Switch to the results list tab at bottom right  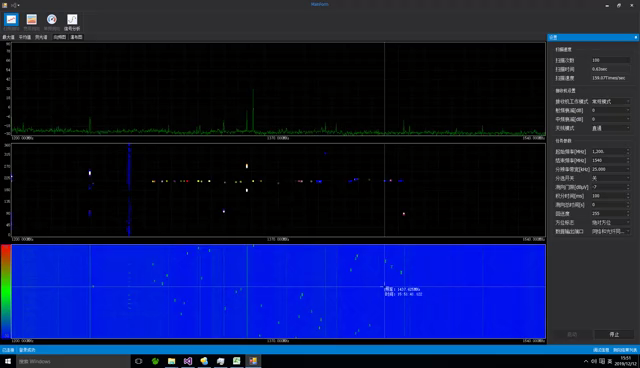[625, 350]
